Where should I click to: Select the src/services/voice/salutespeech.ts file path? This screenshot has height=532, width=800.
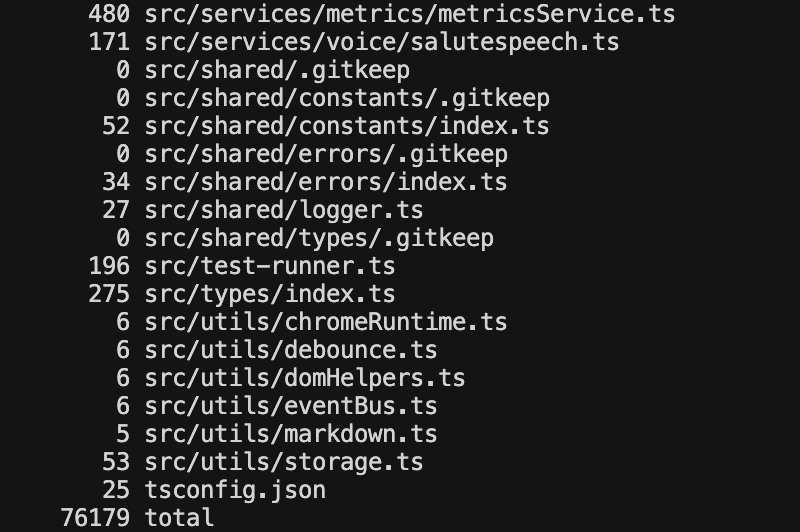coord(381,42)
